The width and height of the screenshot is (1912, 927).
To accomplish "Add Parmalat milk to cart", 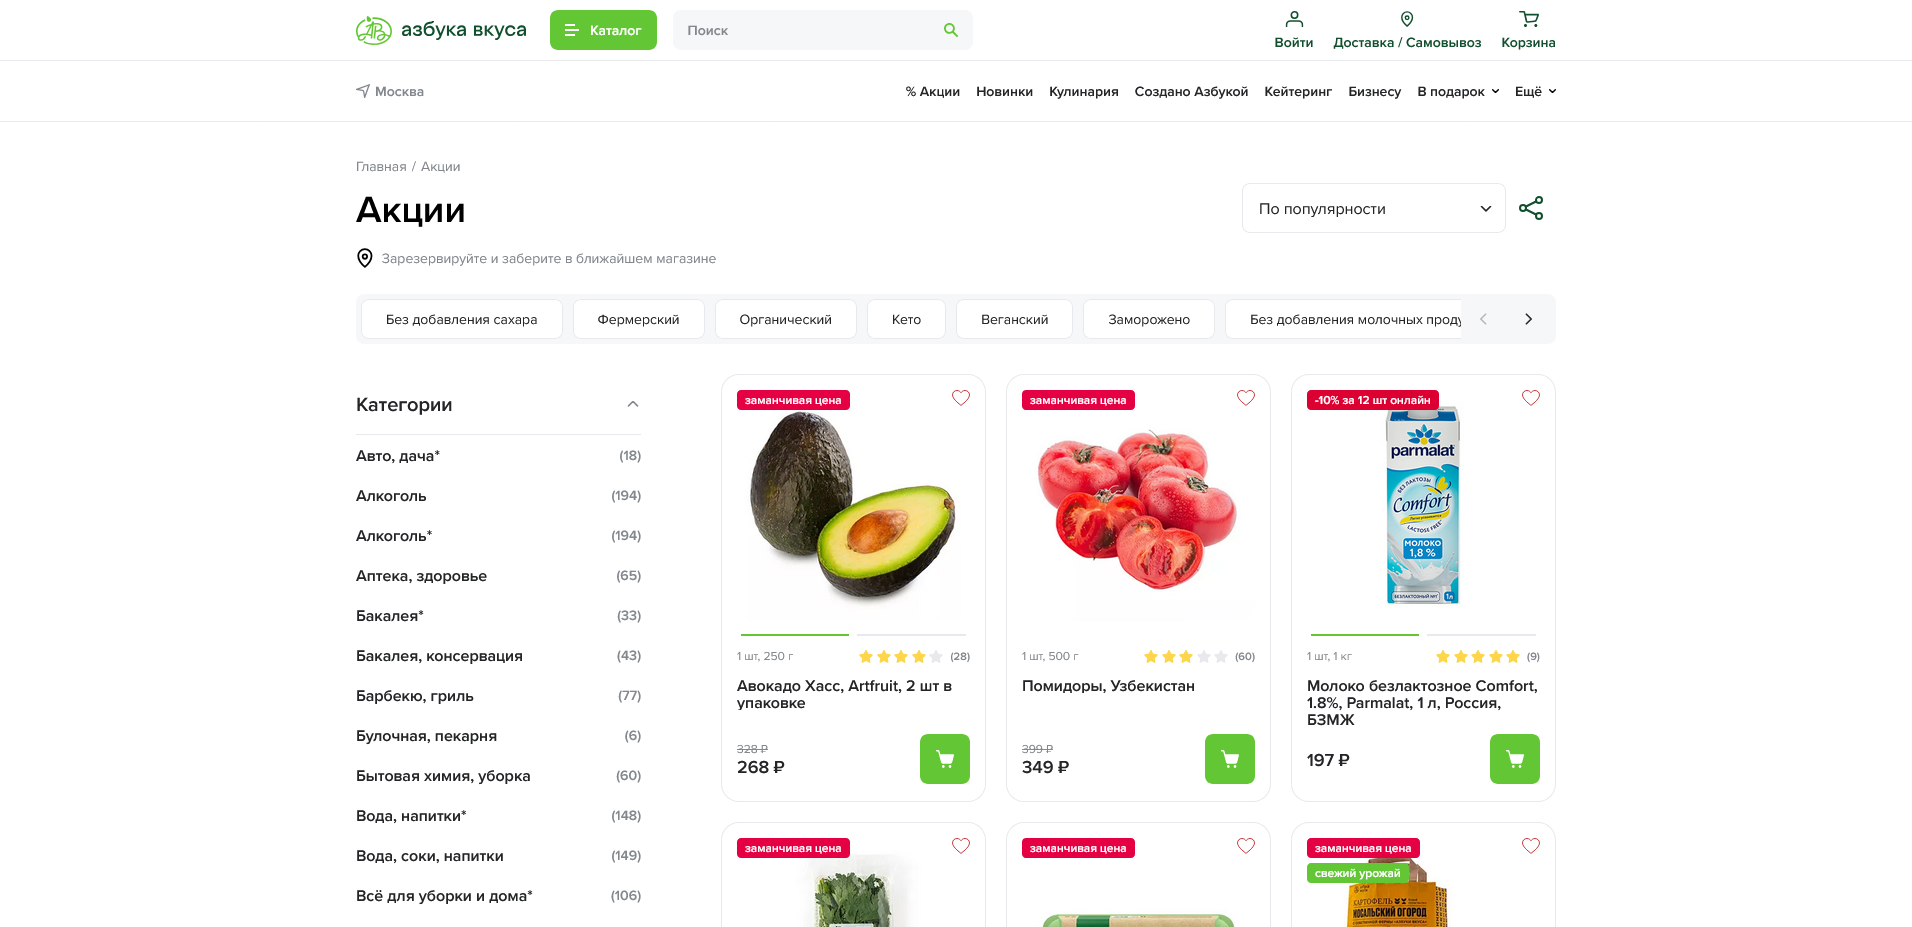I will (x=1515, y=759).
